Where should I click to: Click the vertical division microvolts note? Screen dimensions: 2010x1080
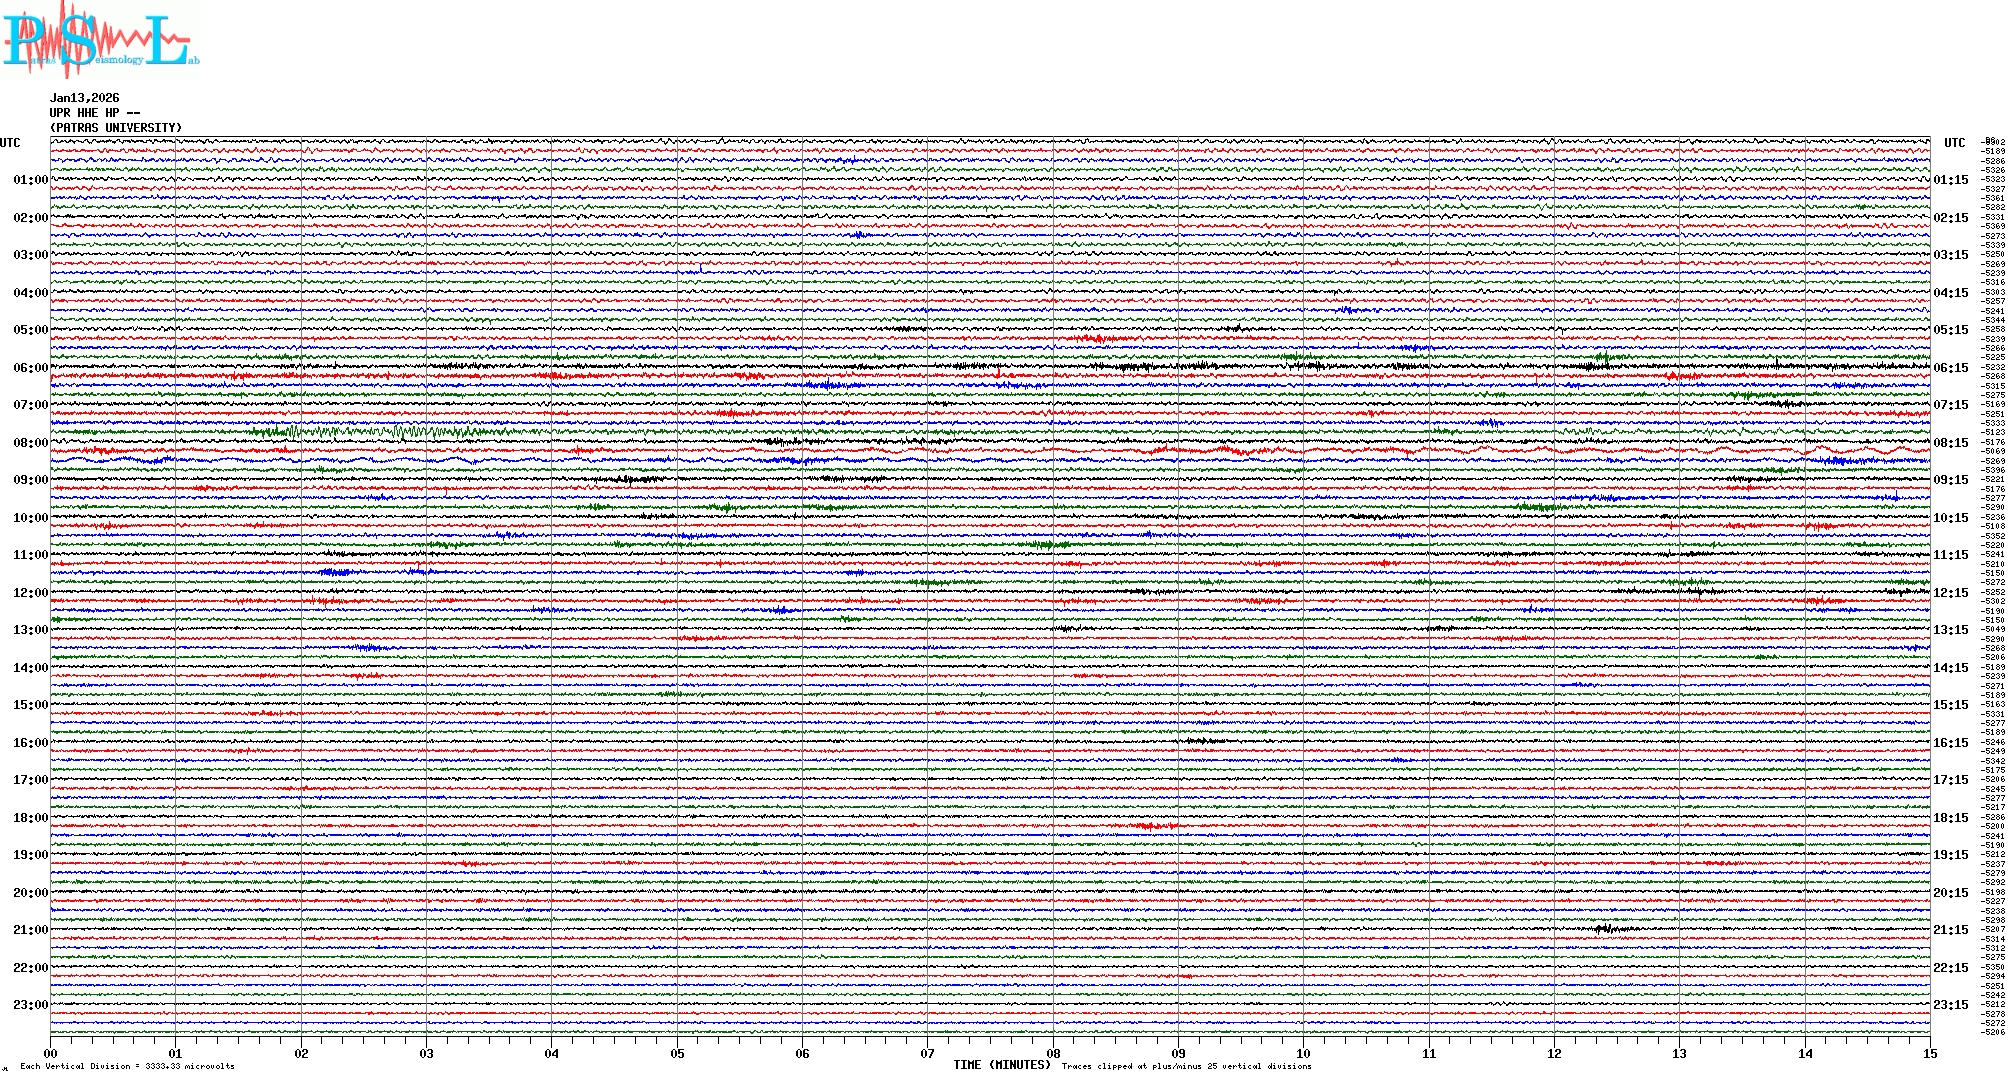127,1066
